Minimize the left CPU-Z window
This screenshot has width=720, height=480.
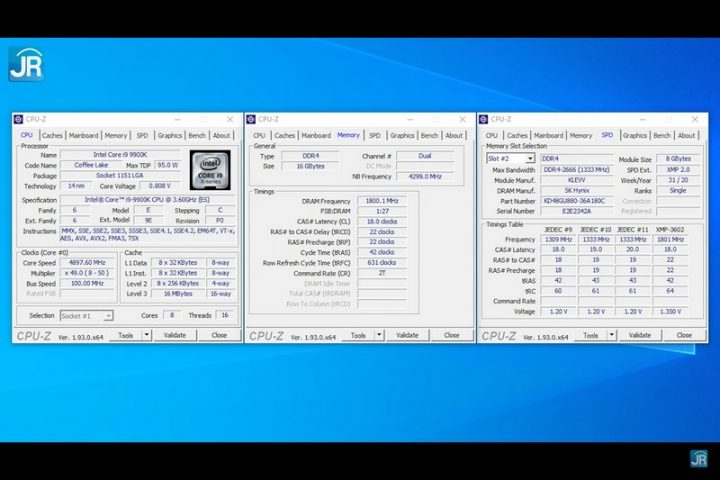(x=177, y=119)
